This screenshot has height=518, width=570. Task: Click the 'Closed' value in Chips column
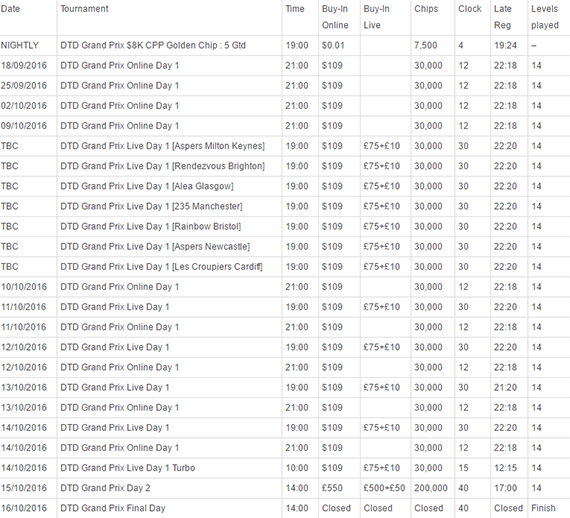(x=429, y=508)
